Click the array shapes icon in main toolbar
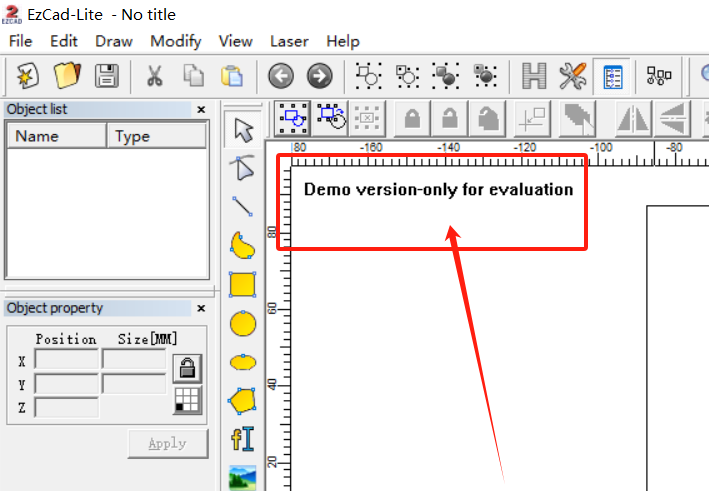The height and width of the screenshot is (491, 709). tap(659, 76)
